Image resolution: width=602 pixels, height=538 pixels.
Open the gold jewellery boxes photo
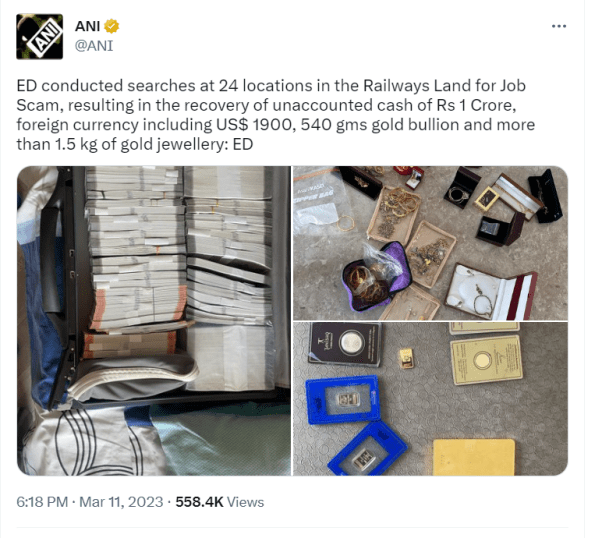pyautogui.click(x=430, y=243)
